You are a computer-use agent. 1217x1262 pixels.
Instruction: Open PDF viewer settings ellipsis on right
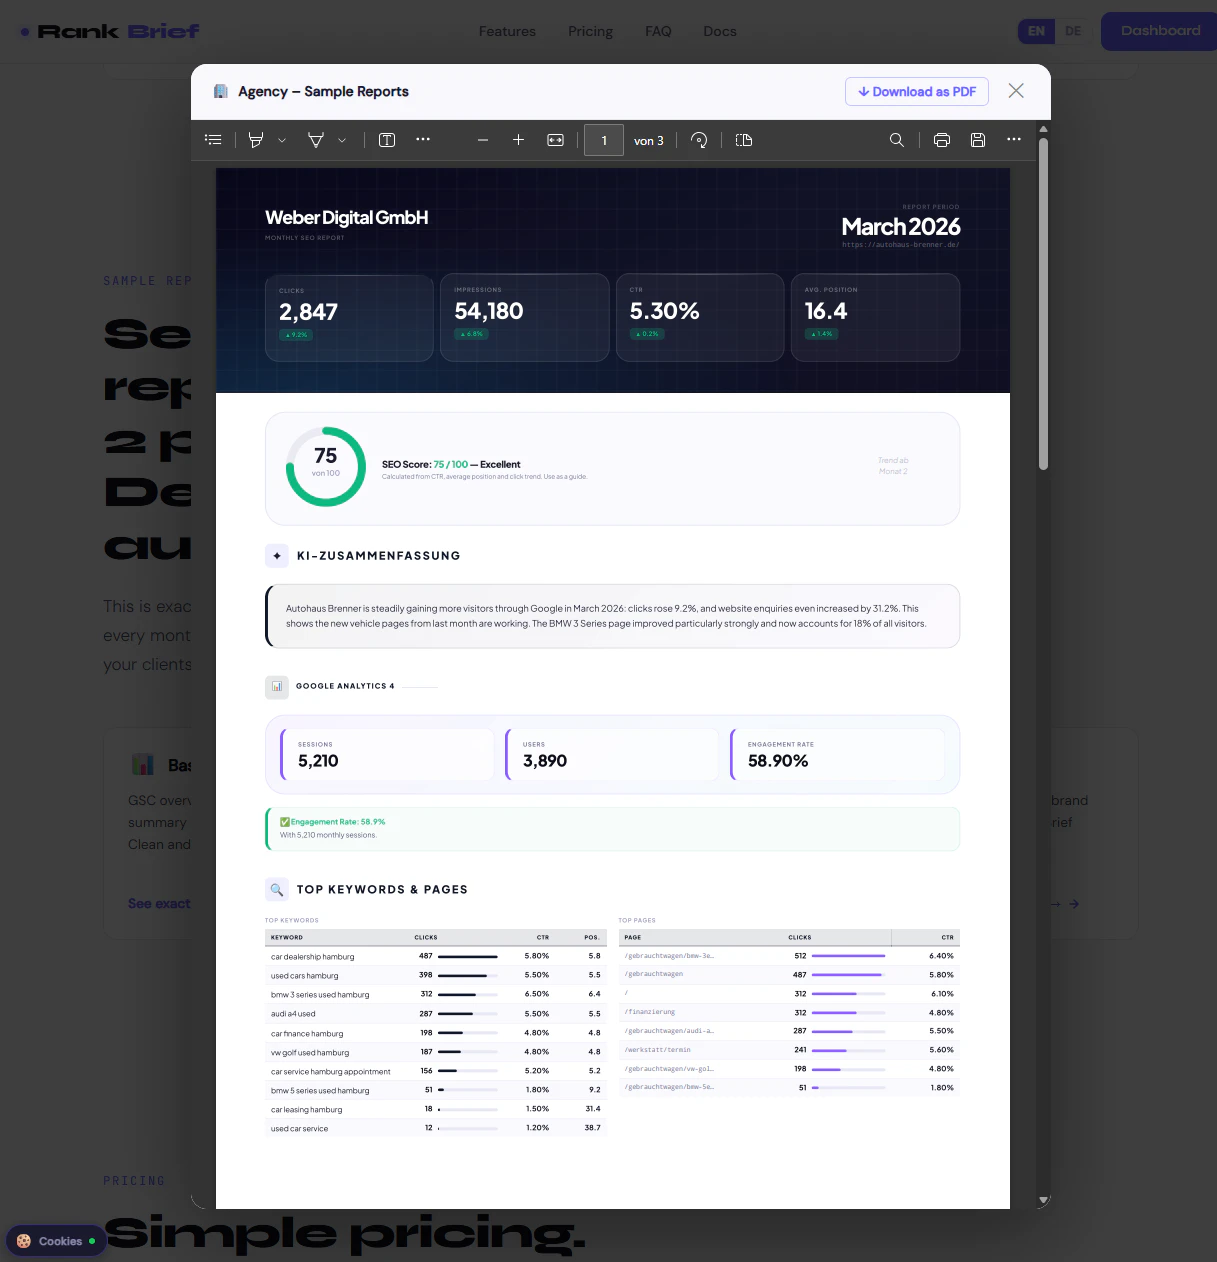(1014, 140)
